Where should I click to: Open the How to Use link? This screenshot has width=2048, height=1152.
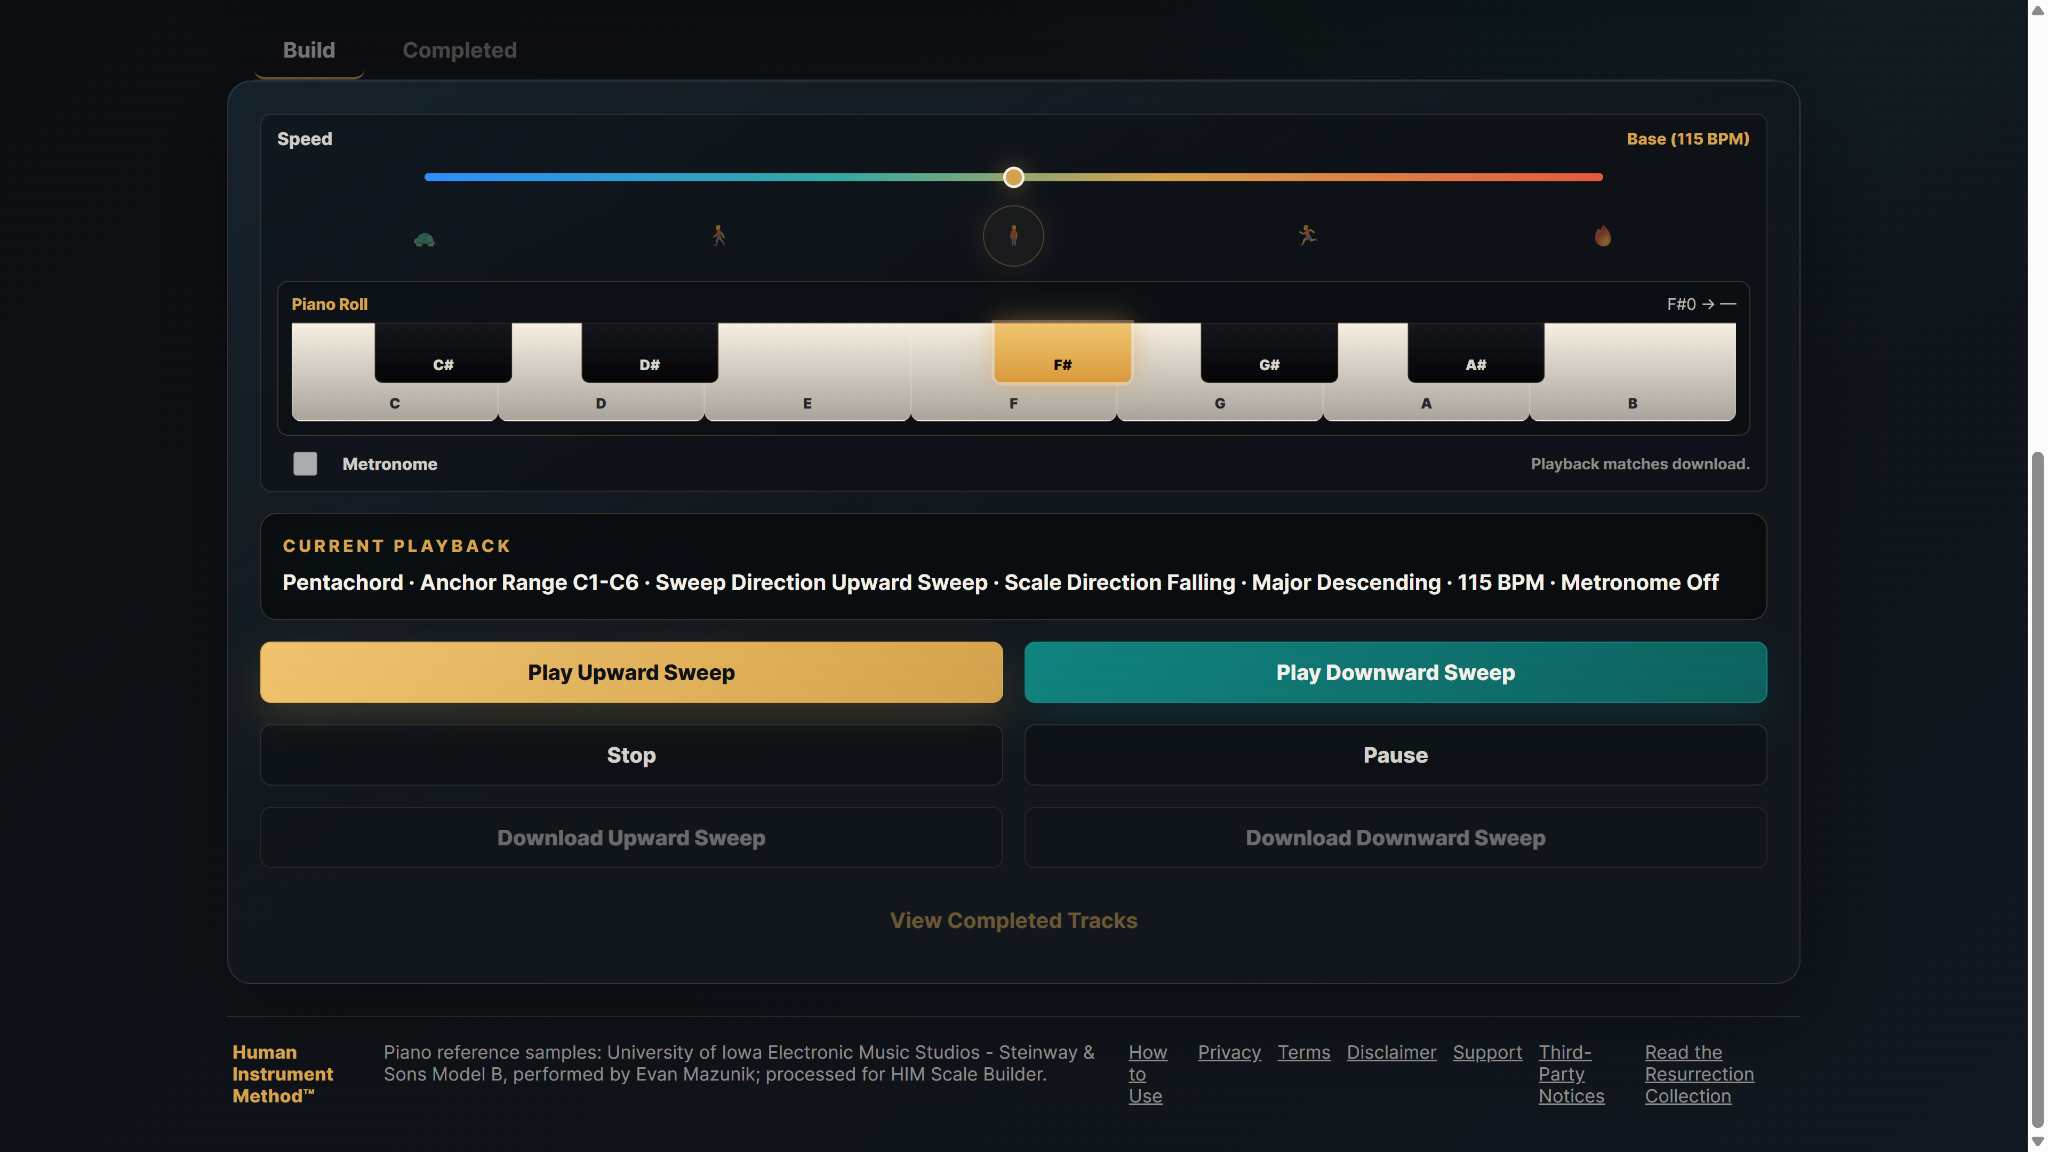click(x=1147, y=1074)
